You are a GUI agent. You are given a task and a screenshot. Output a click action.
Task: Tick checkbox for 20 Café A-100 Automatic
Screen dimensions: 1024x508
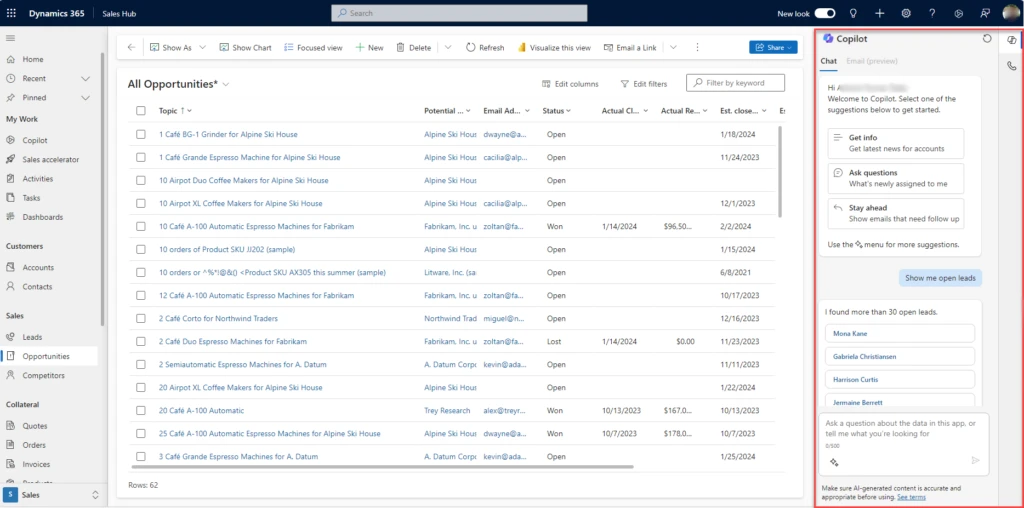141,410
